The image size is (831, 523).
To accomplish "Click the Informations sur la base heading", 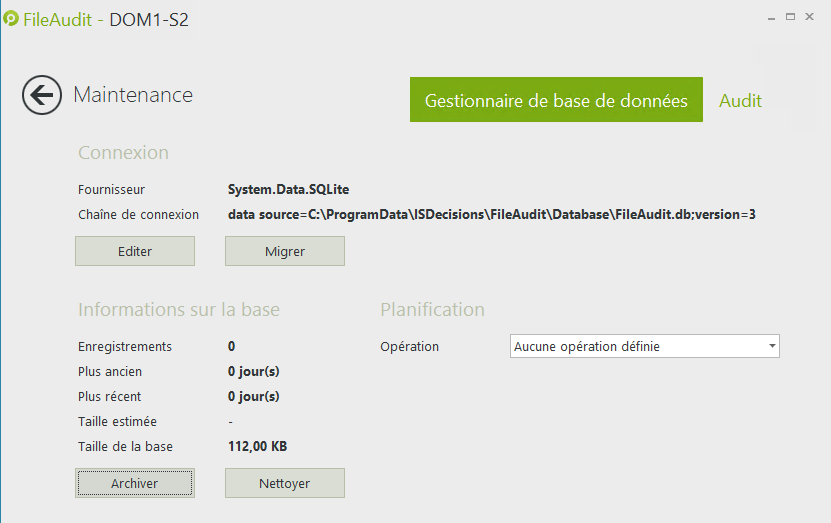I will point(179,310).
